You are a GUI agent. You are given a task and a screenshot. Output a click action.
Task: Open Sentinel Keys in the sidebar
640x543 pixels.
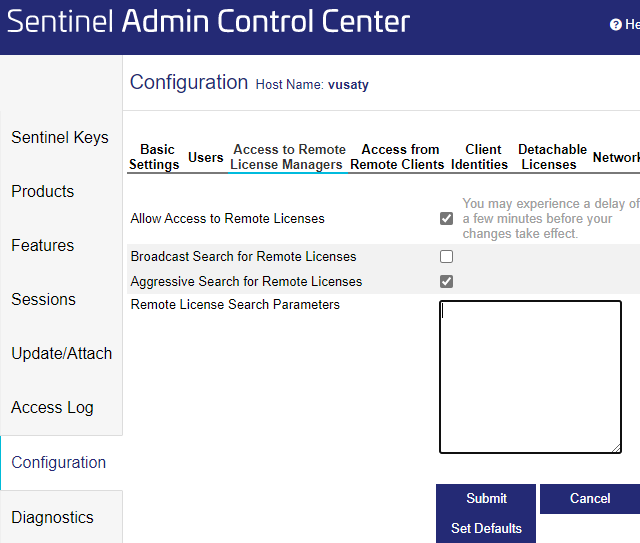pyautogui.click(x=60, y=137)
